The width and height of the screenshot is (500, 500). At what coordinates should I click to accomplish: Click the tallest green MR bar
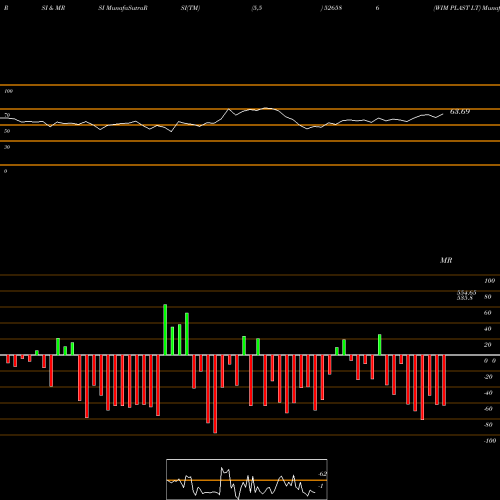165,329
